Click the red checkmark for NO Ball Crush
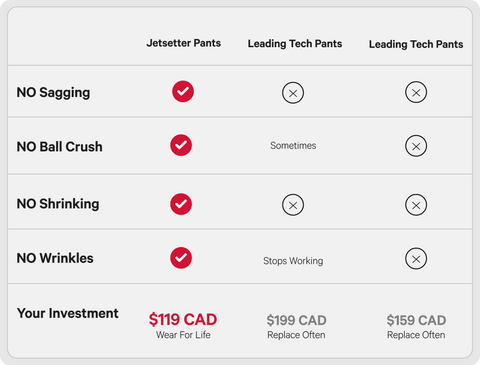The height and width of the screenshot is (365, 480). pos(181,145)
